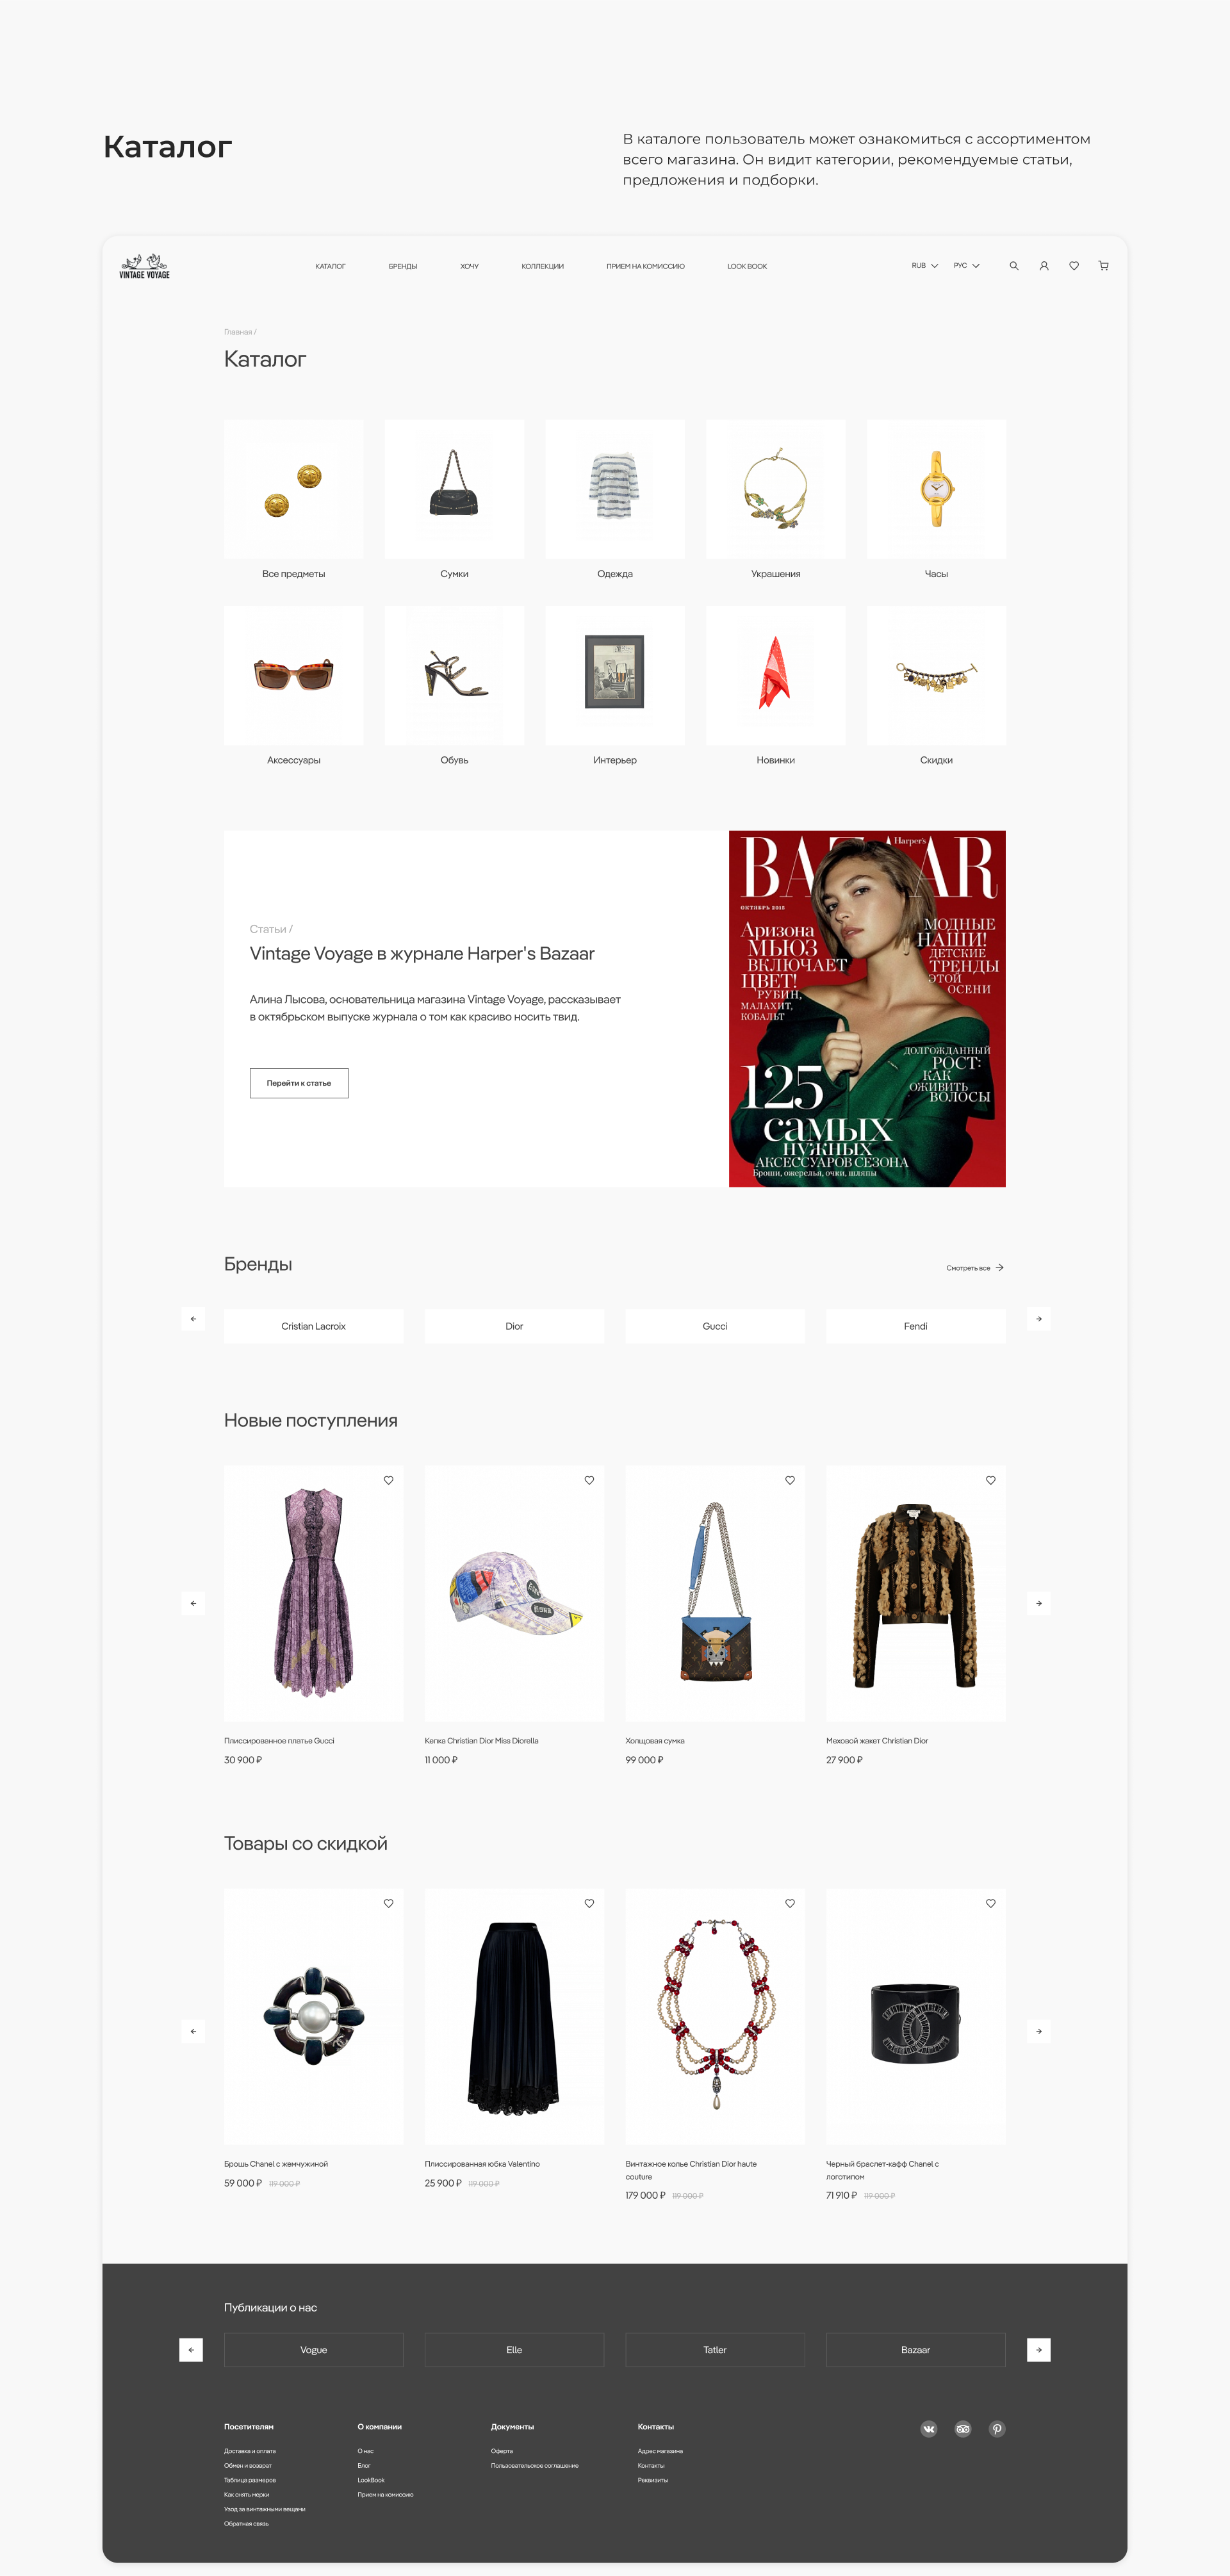The image size is (1230, 2576).
Task: Click the Vintage Voyage logo
Action: (144, 266)
